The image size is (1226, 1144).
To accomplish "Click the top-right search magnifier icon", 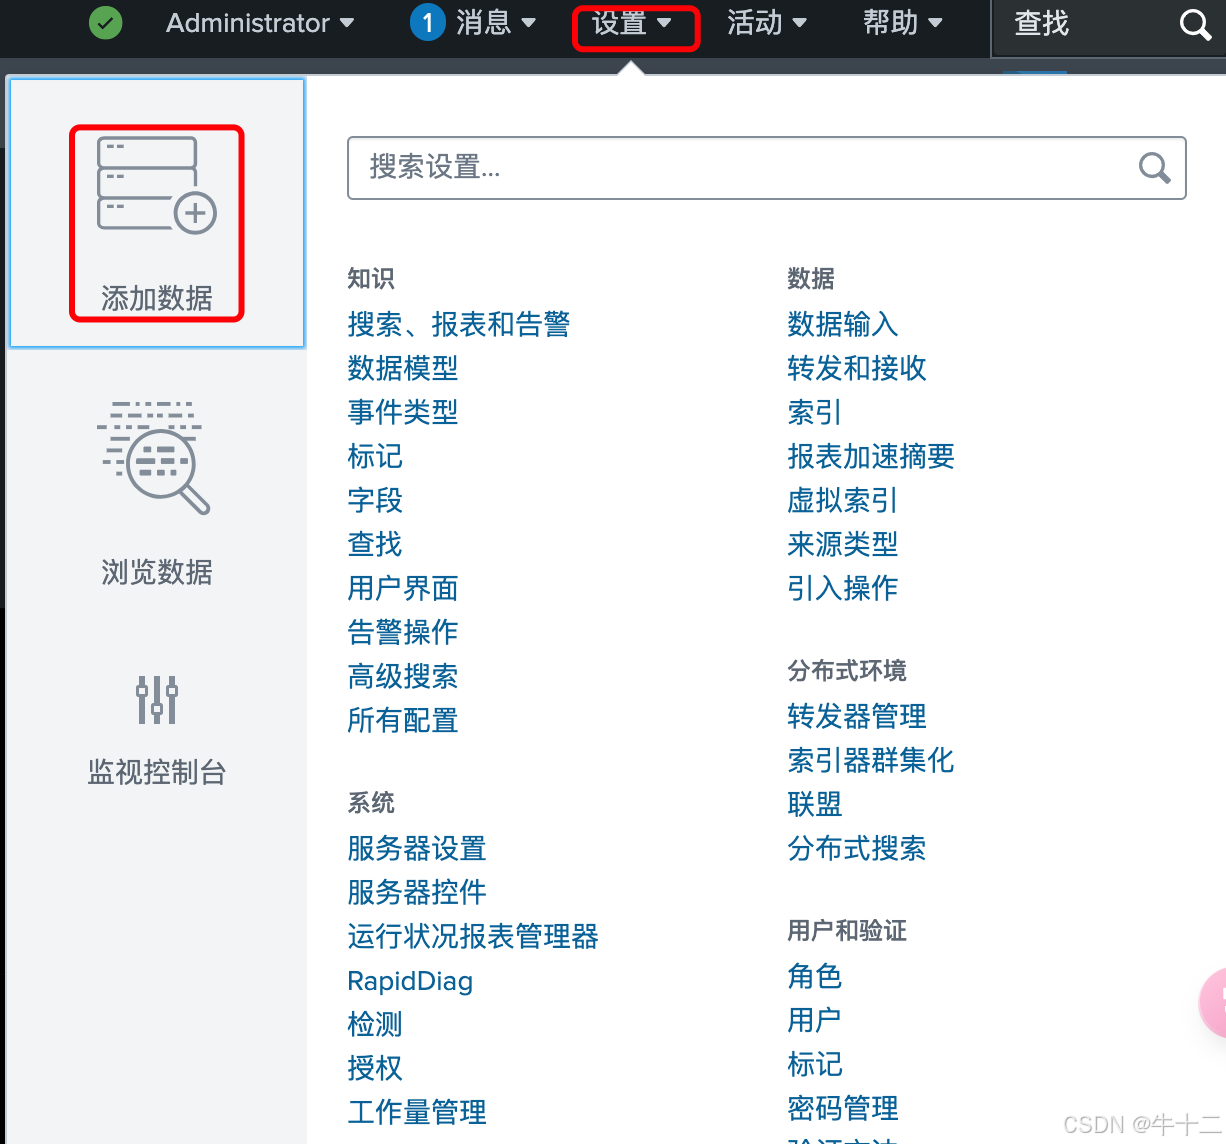I will [1194, 24].
